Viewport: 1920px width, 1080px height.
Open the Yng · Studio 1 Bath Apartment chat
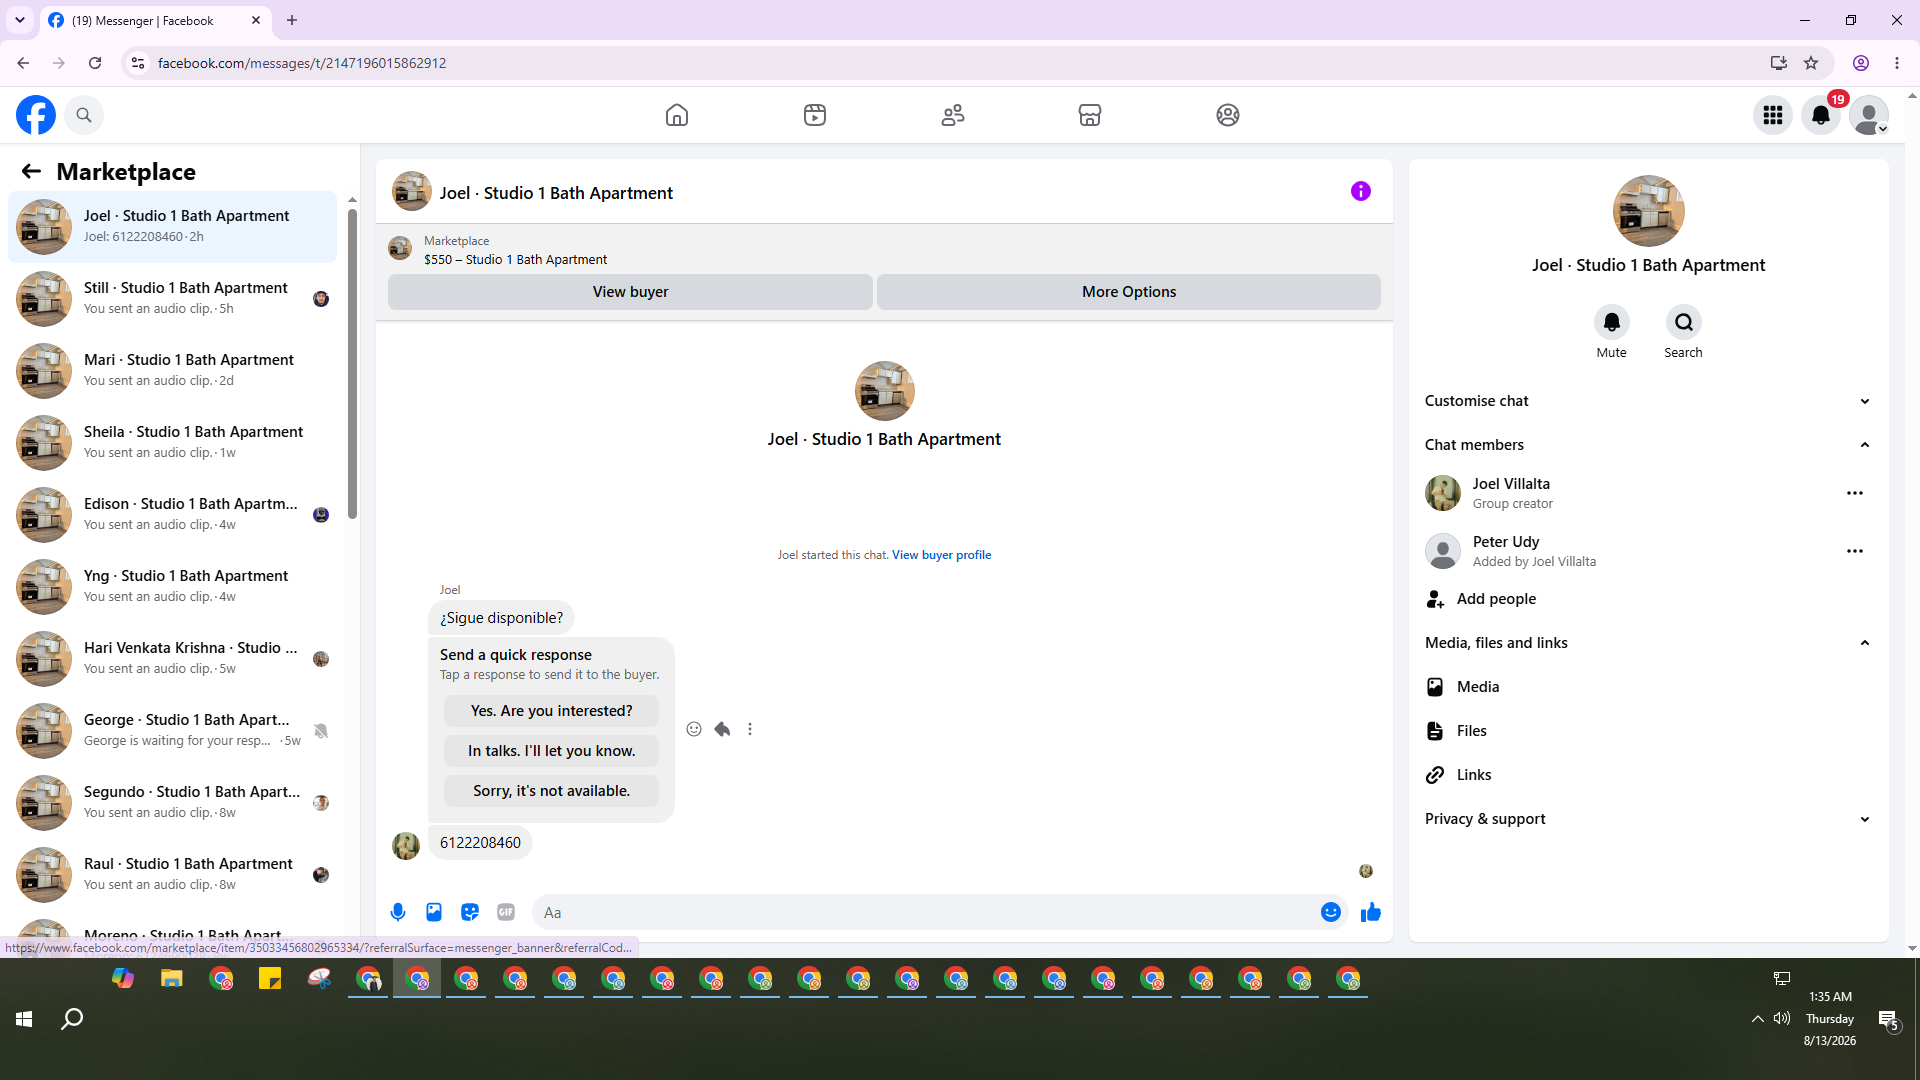pos(172,587)
